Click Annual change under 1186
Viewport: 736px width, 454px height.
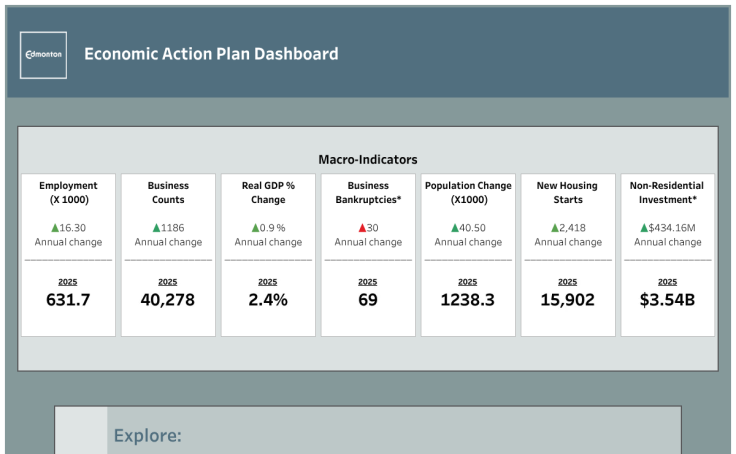[x=168, y=242]
